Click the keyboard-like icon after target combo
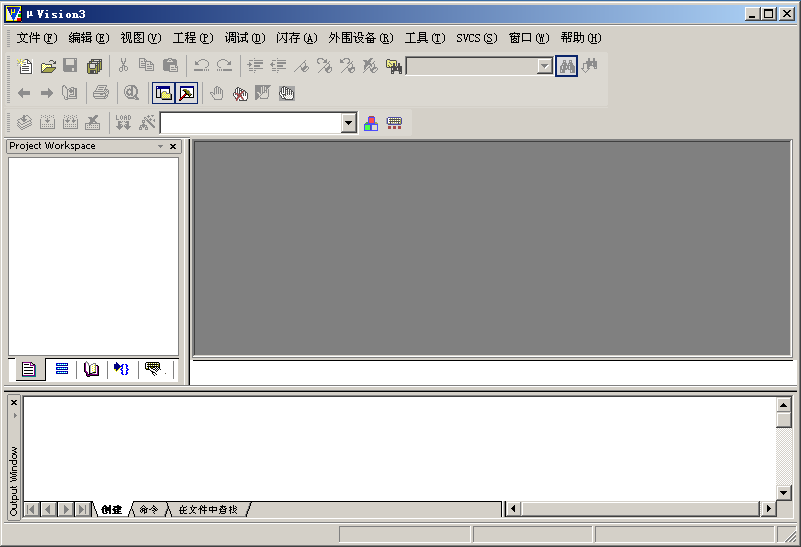801x547 pixels. [394, 123]
